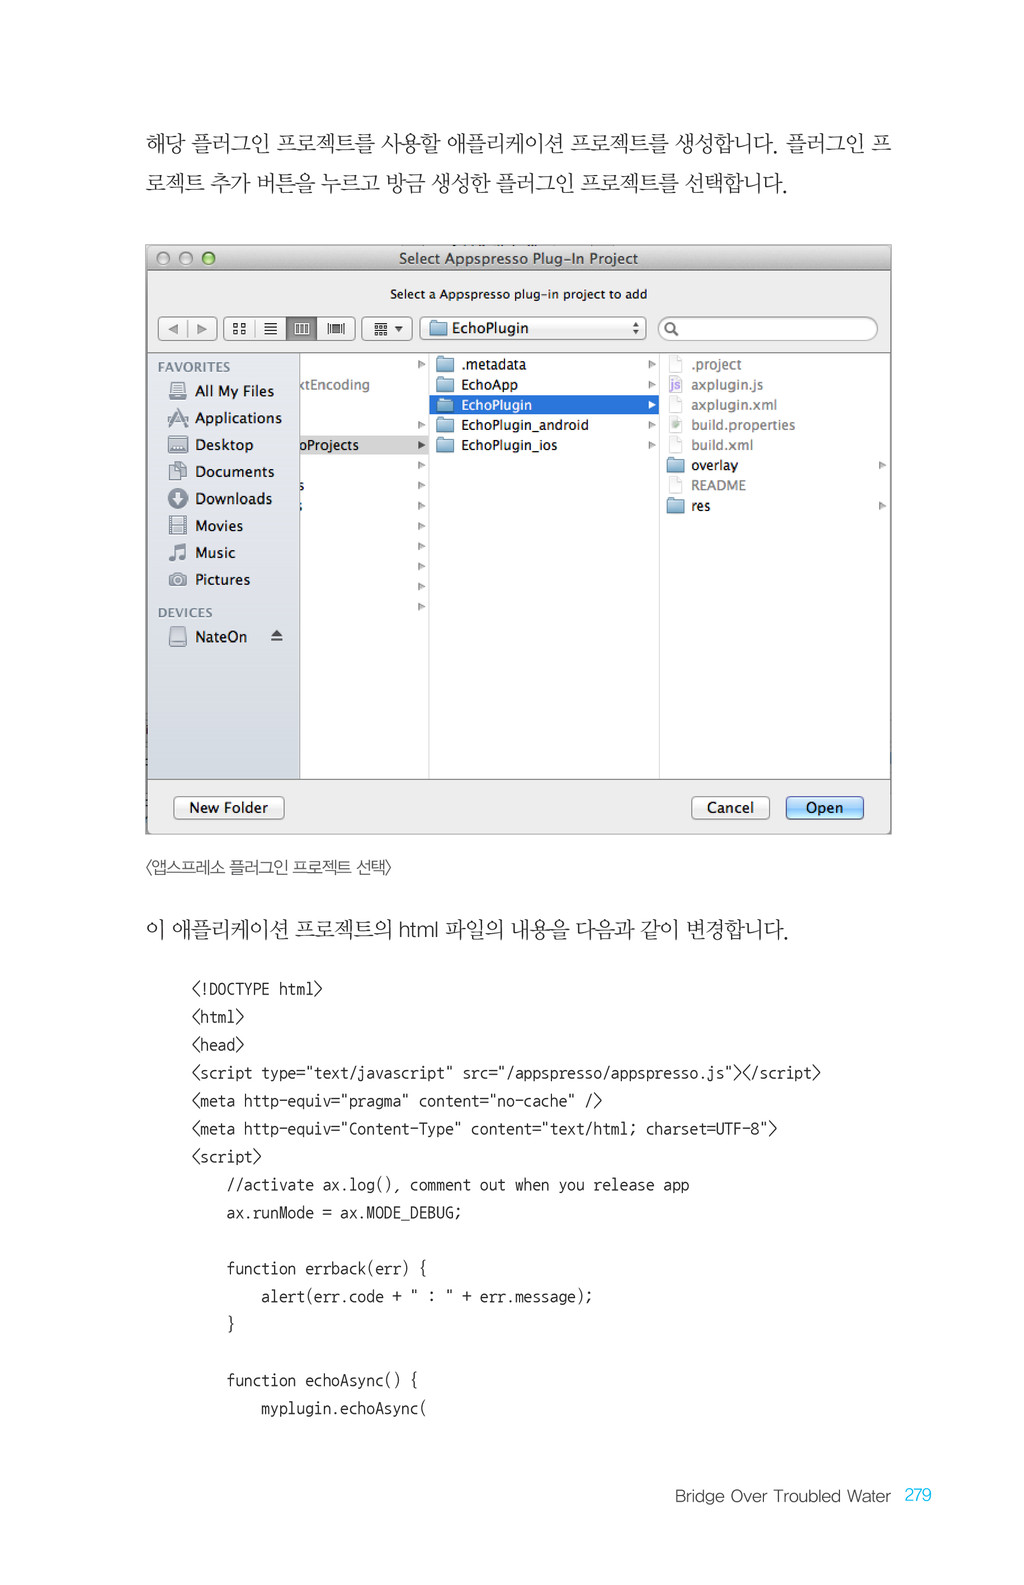Viewport: 1024px width, 1585px height.
Task: Open the EchoPlugin path dropdown
Action: 533,328
